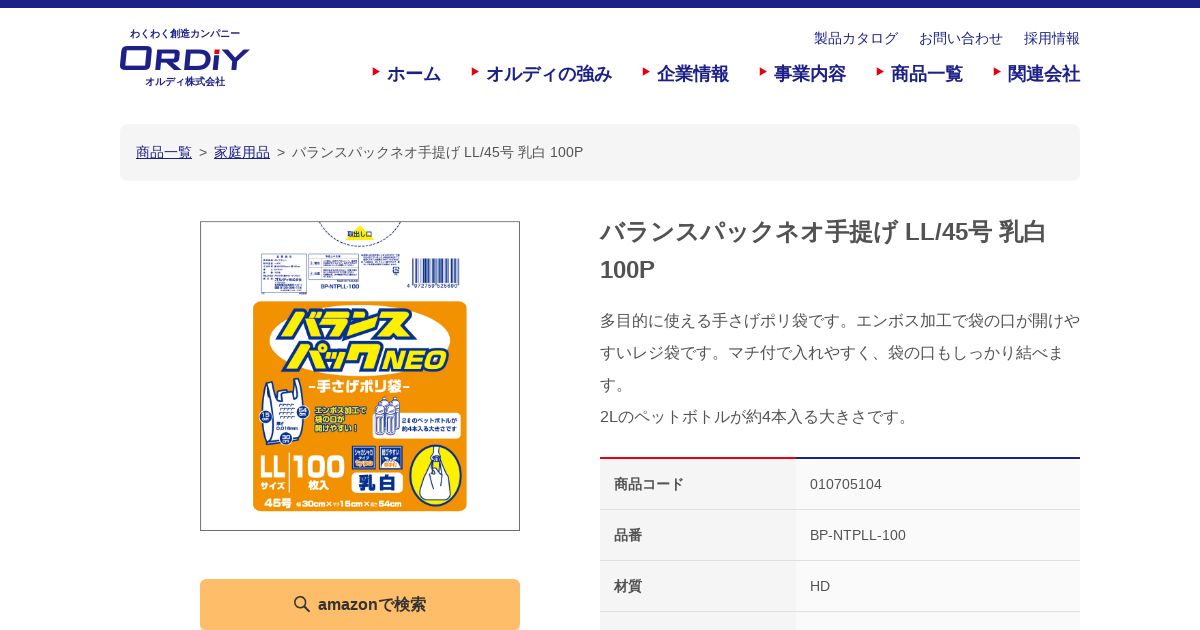
Task: Select the product code value 010705104
Action: pyautogui.click(x=846, y=484)
